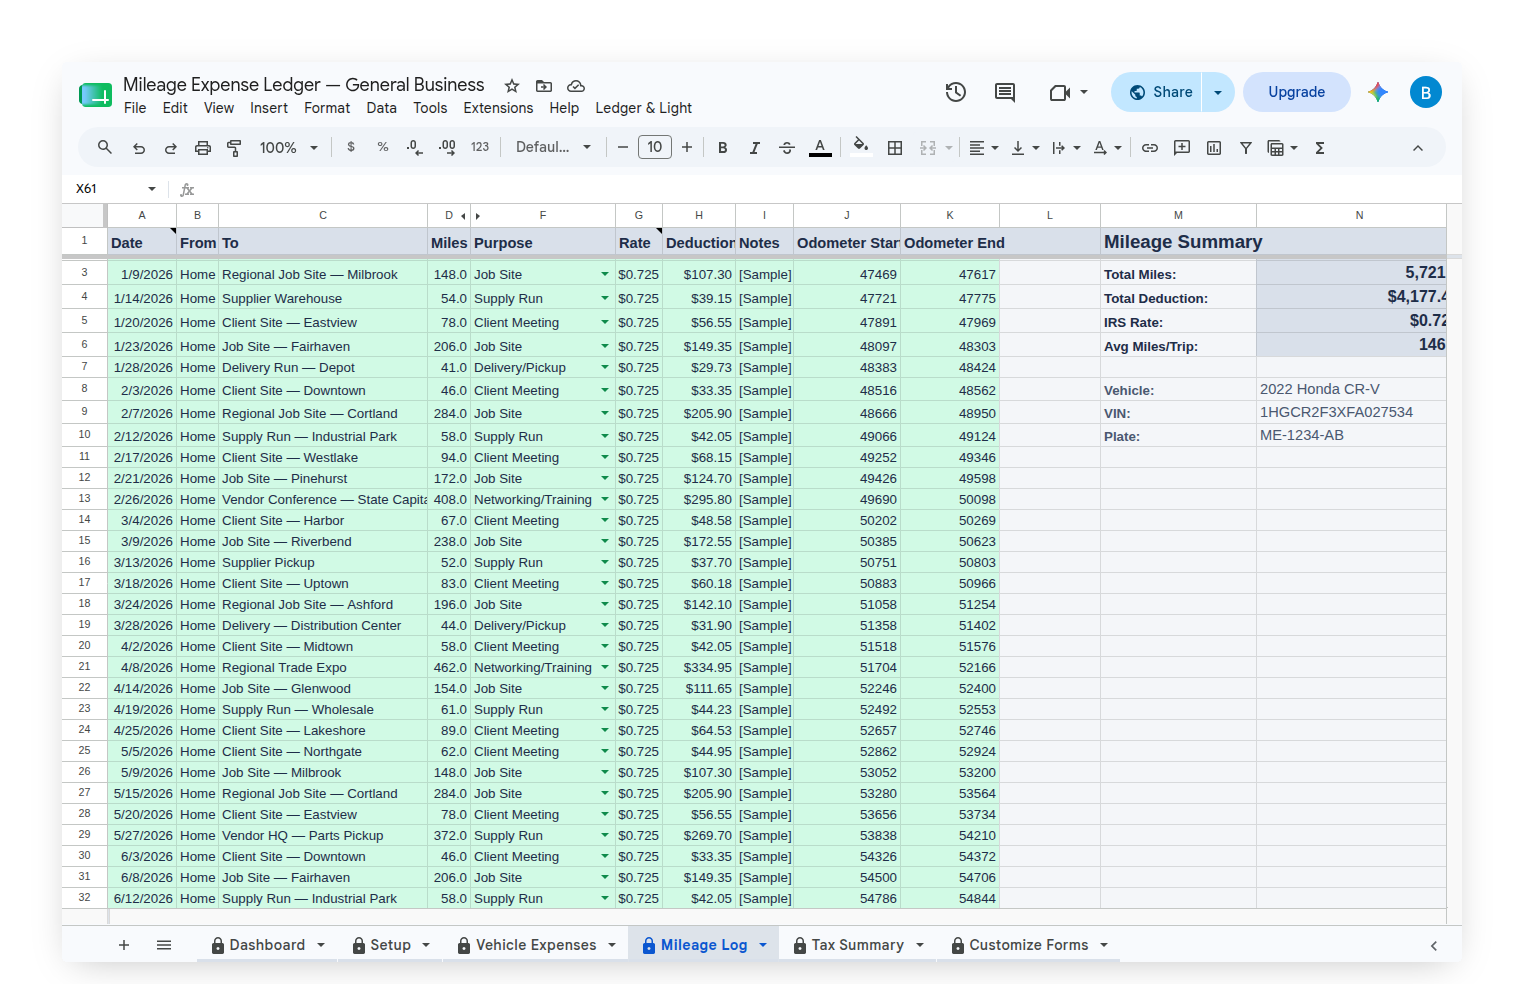Image resolution: width=1524 pixels, height=984 pixels.
Task: Open the Share options dropdown arrow
Action: (1218, 92)
